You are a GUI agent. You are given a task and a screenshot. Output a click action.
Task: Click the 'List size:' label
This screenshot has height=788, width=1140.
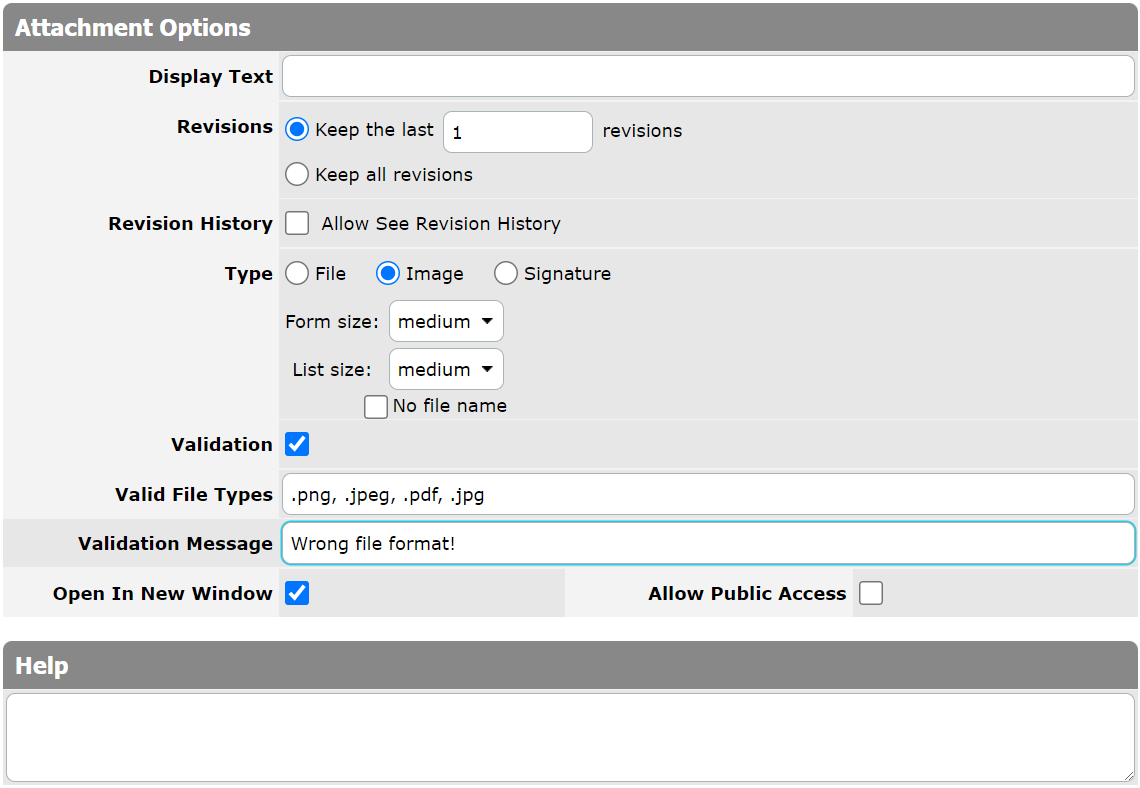(332, 370)
